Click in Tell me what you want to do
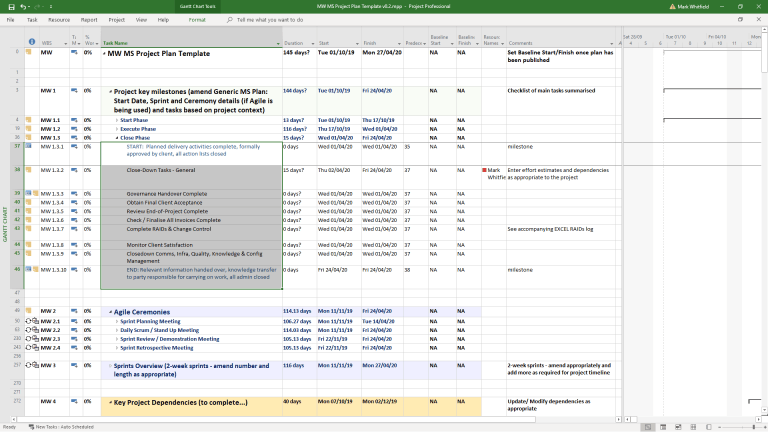This screenshot has height=432, width=768. click(x=270, y=20)
